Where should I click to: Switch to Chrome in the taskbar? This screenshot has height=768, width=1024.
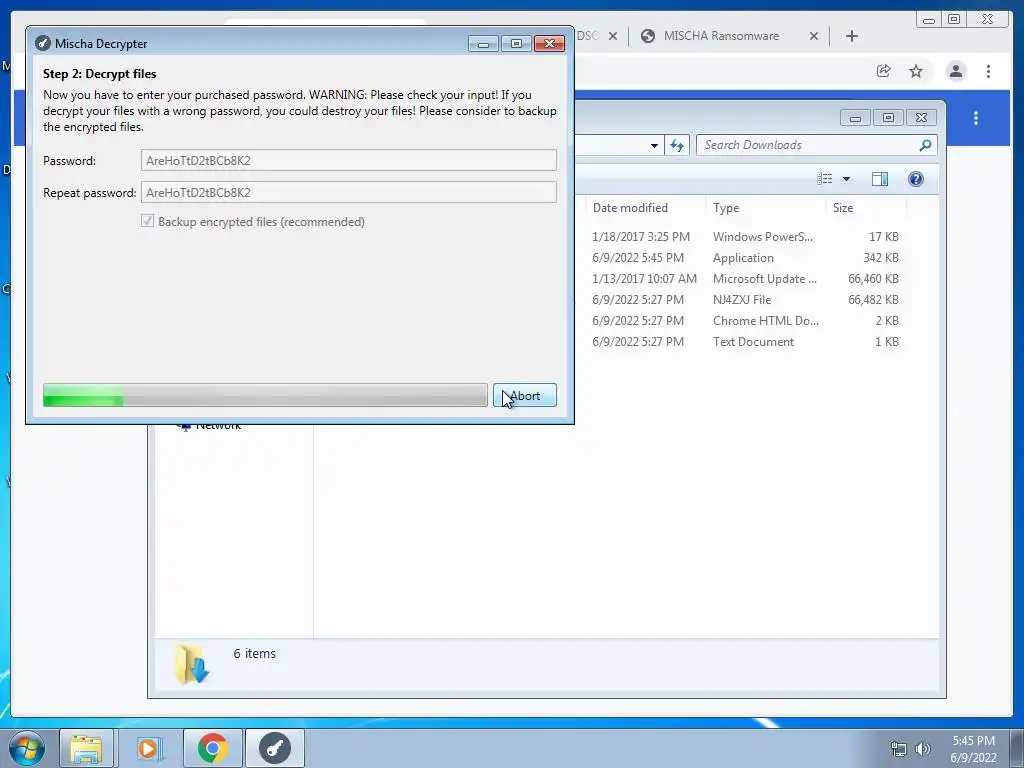(x=212, y=748)
